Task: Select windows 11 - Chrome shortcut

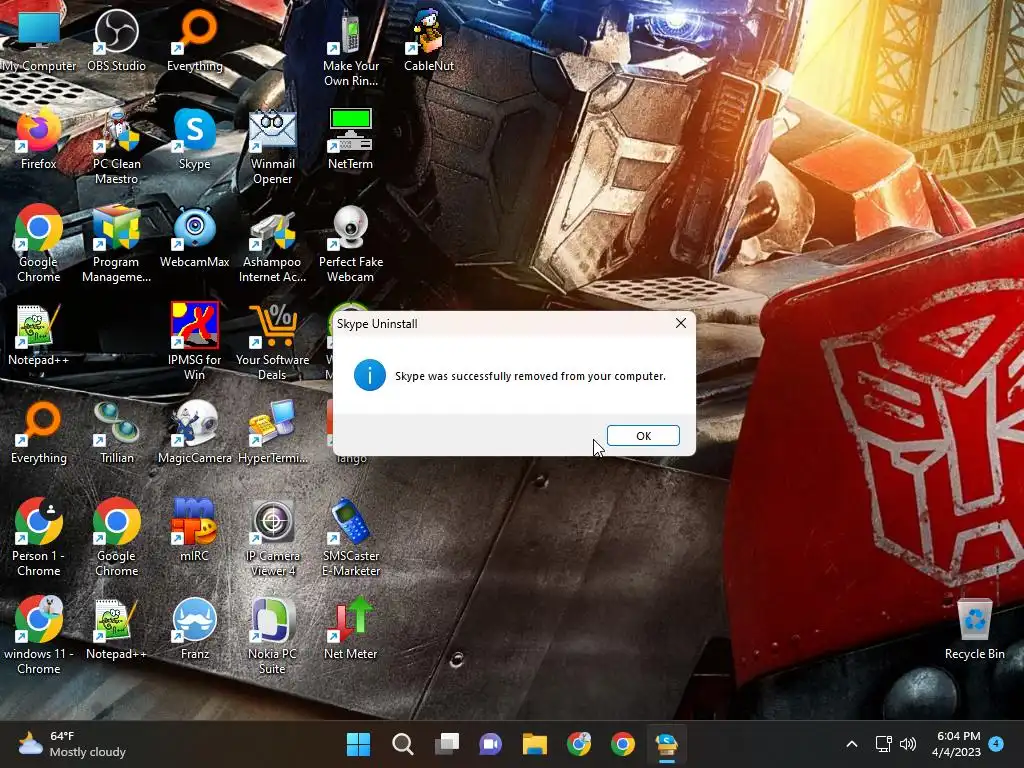Action: click(x=39, y=636)
